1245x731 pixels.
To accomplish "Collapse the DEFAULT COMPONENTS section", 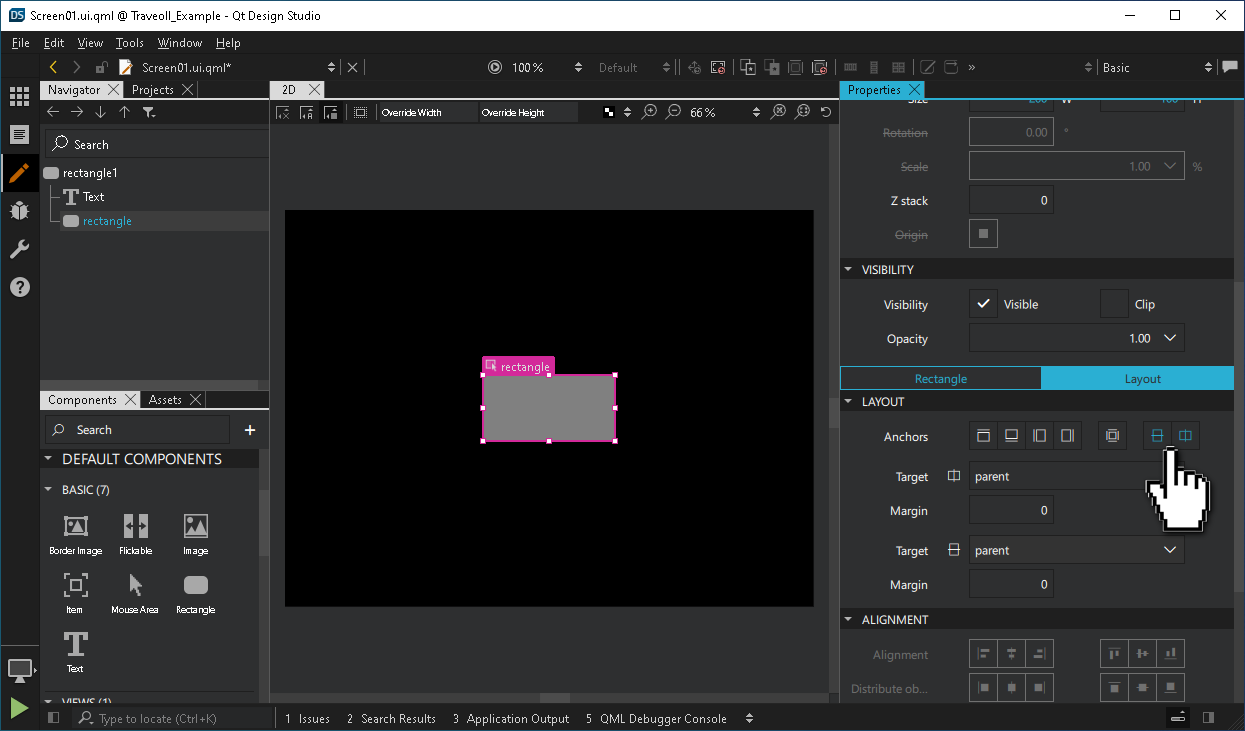I will point(47,458).
